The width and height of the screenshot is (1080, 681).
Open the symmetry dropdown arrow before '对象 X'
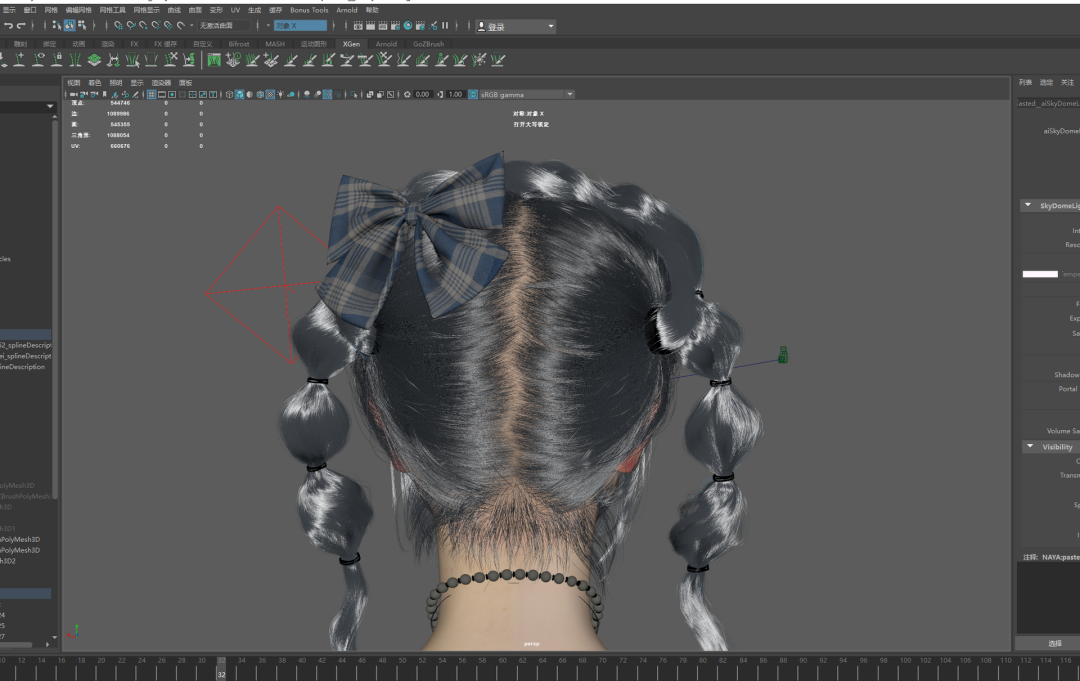268,25
